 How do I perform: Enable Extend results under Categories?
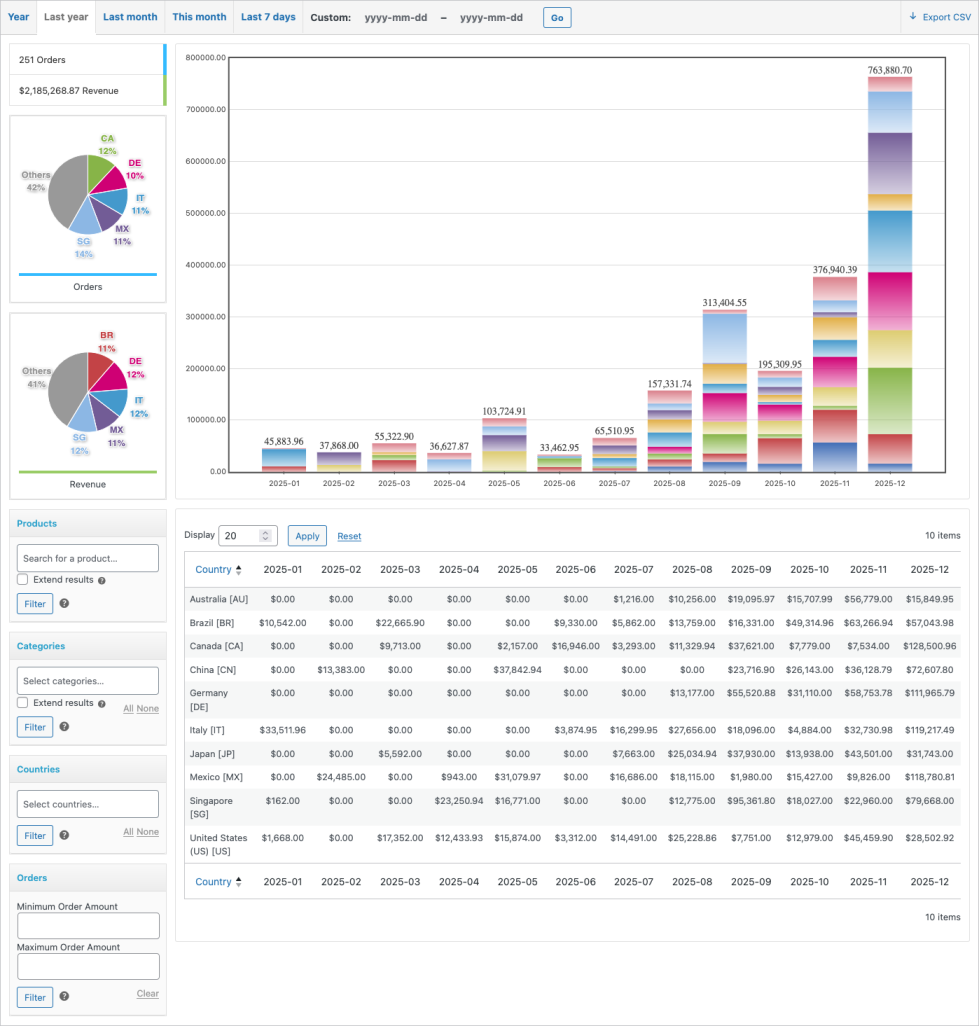click(21, 701)
